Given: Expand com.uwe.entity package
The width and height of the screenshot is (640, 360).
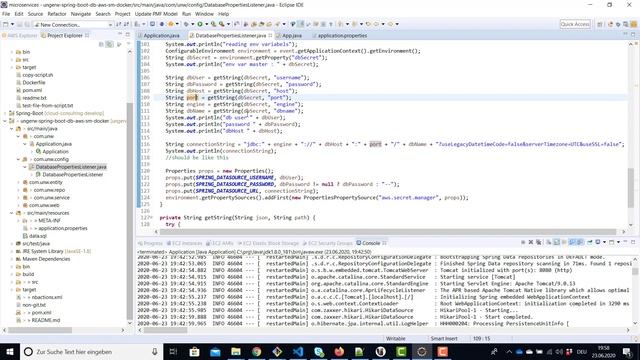Looking at the screenshot, I should (x=18, y=182).
